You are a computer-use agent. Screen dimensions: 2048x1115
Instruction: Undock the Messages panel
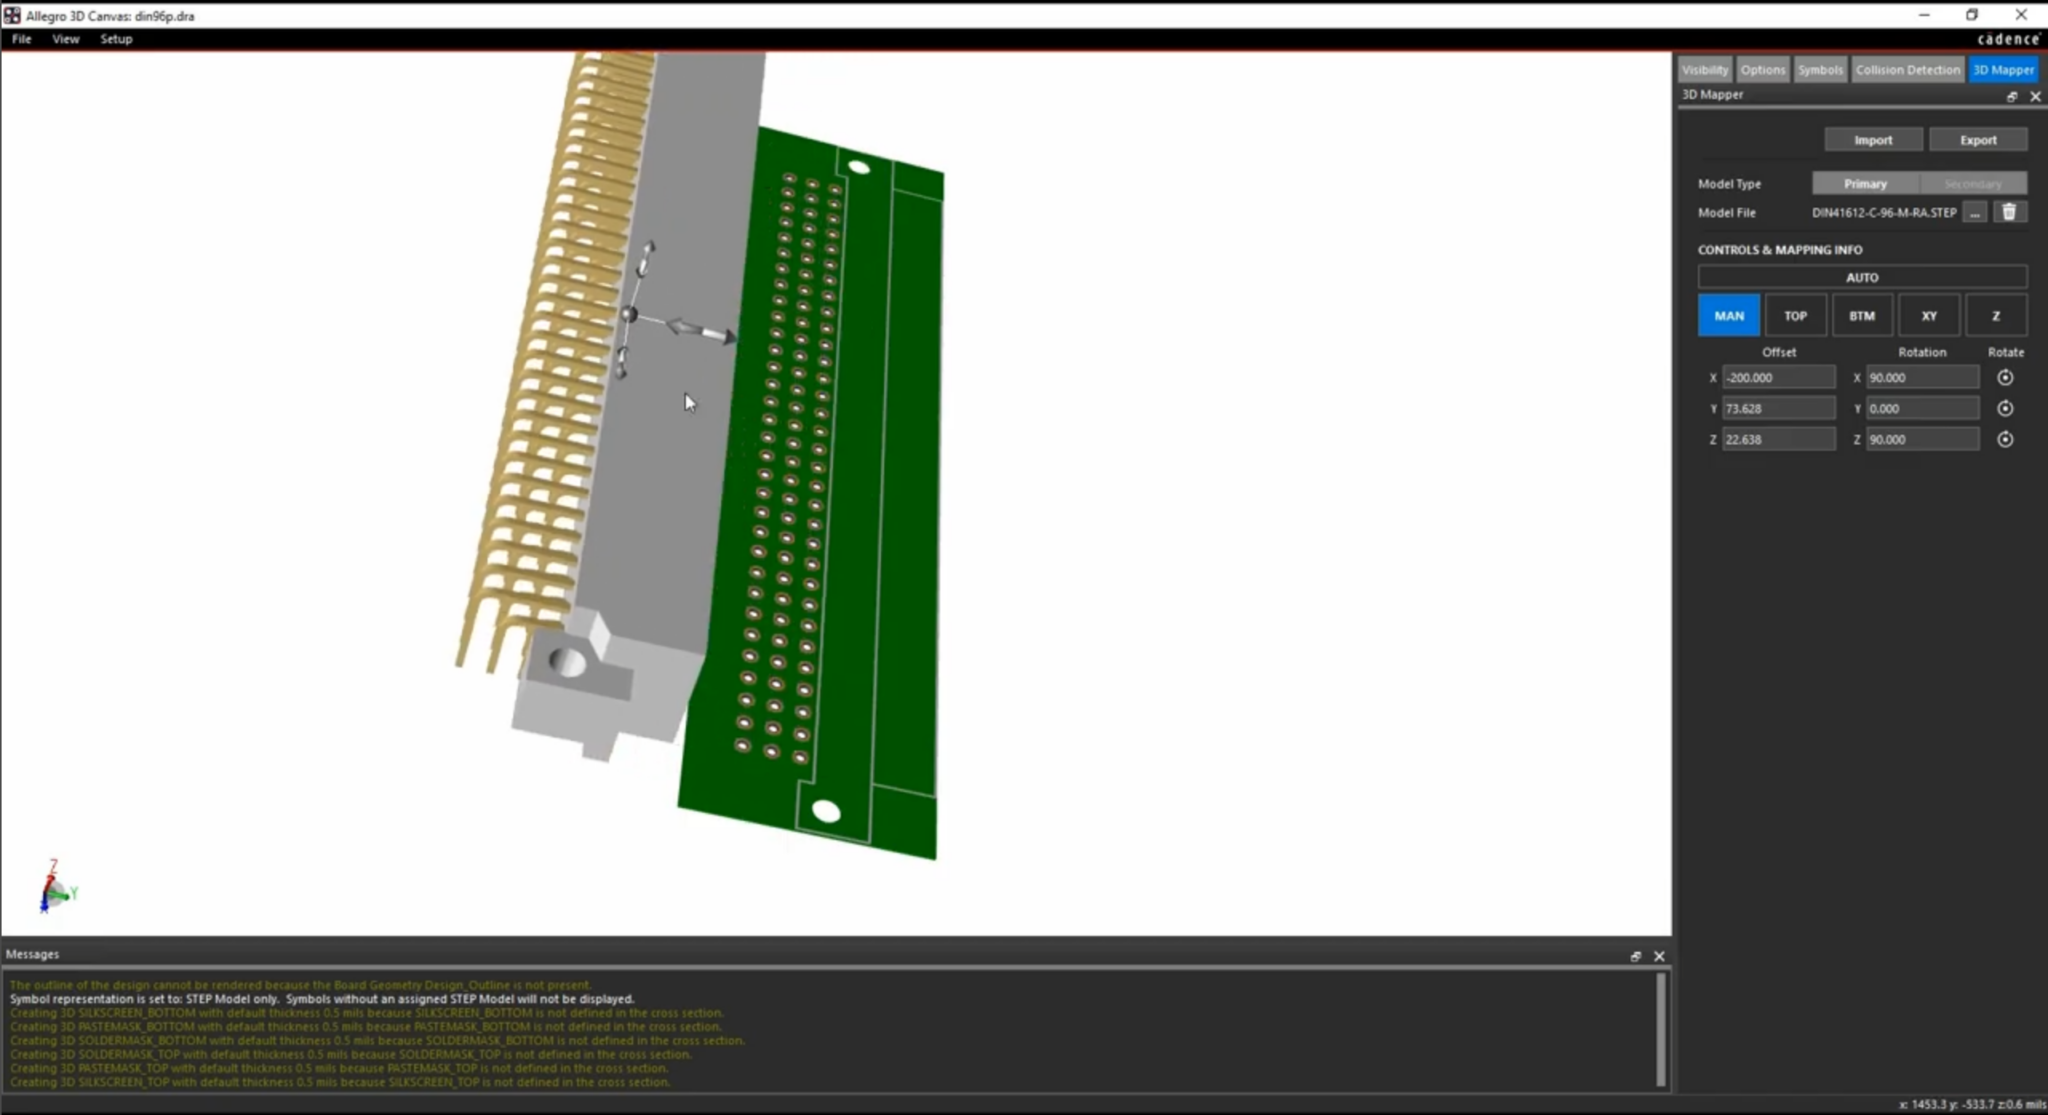tap(1636, 955)
